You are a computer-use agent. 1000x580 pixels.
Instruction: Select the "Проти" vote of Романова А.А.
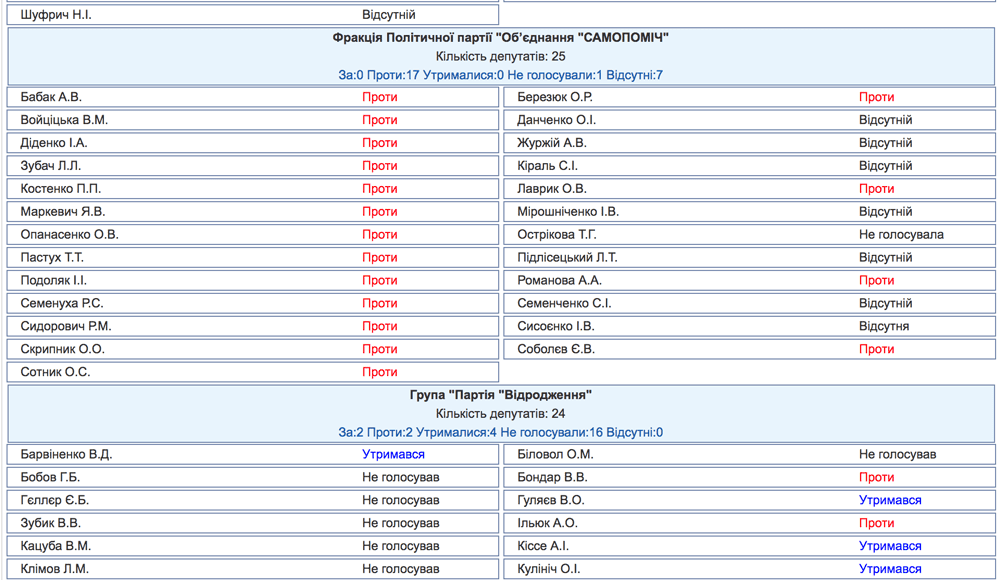(x=876, y=281)
